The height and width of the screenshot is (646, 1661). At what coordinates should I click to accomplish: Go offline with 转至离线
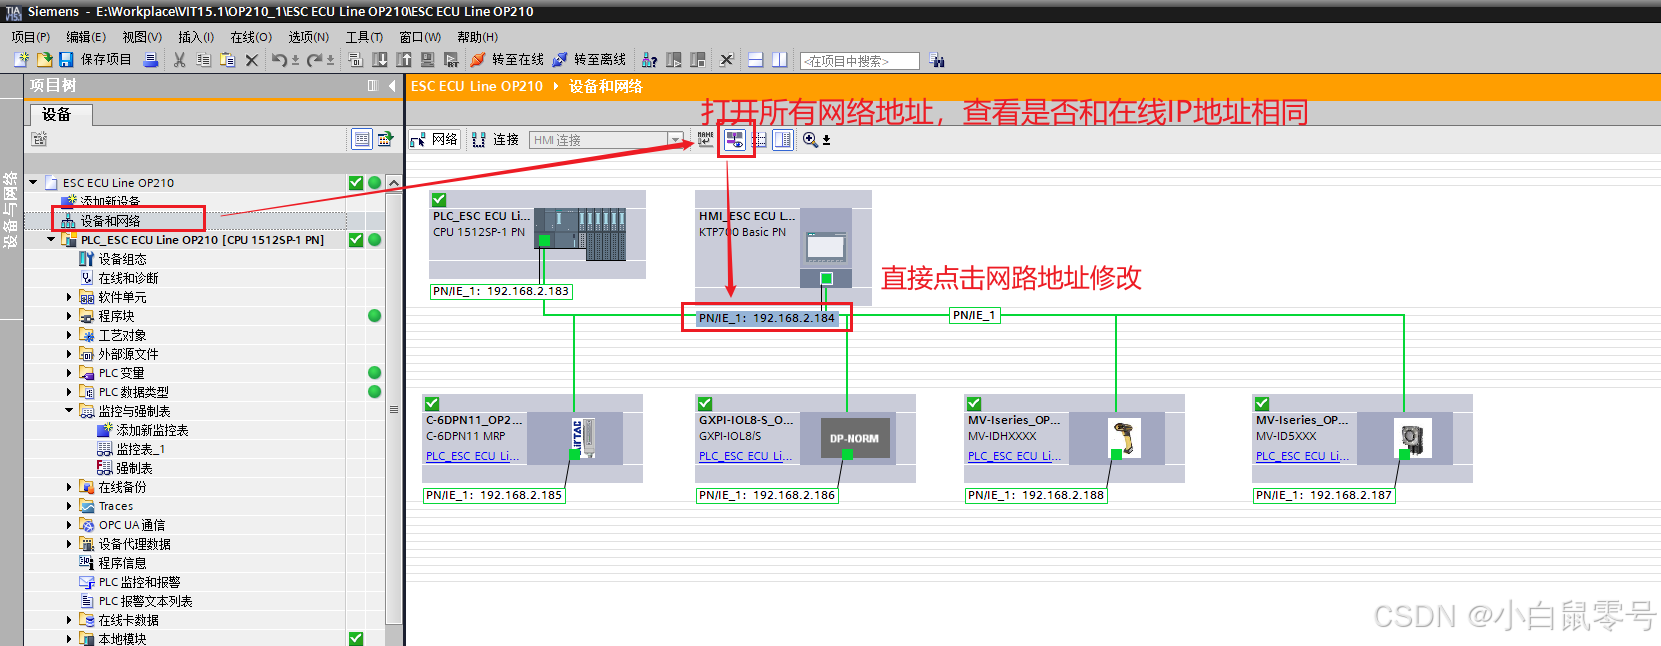(x=589, y=60)
